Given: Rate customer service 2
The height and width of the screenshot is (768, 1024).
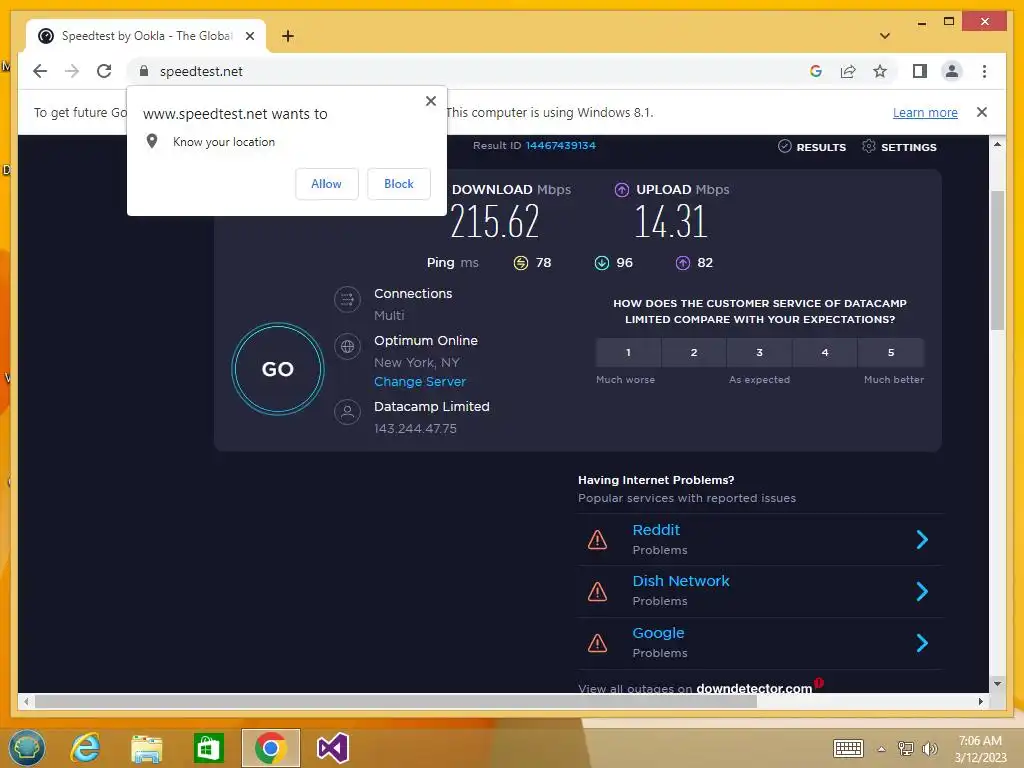Looking at the screenshot, I should click(694, 353).
